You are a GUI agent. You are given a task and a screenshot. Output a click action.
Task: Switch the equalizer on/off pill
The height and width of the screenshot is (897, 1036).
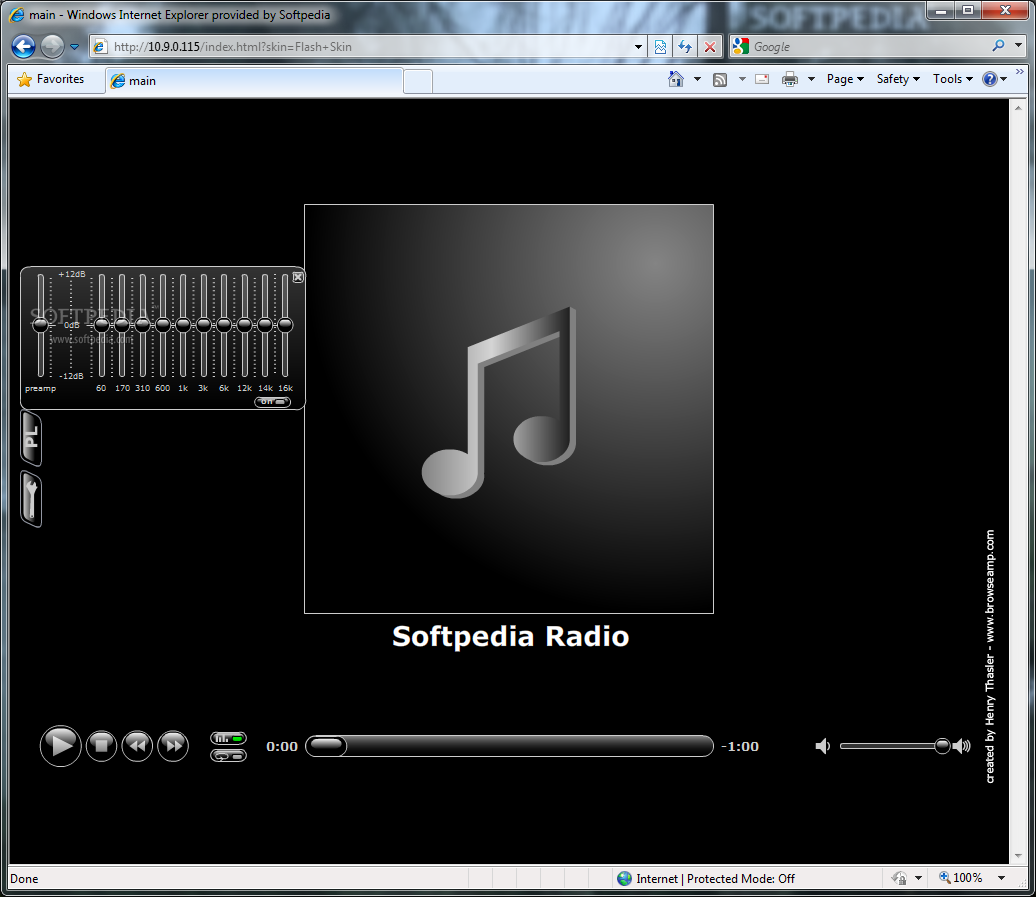[x=273, y=402]
